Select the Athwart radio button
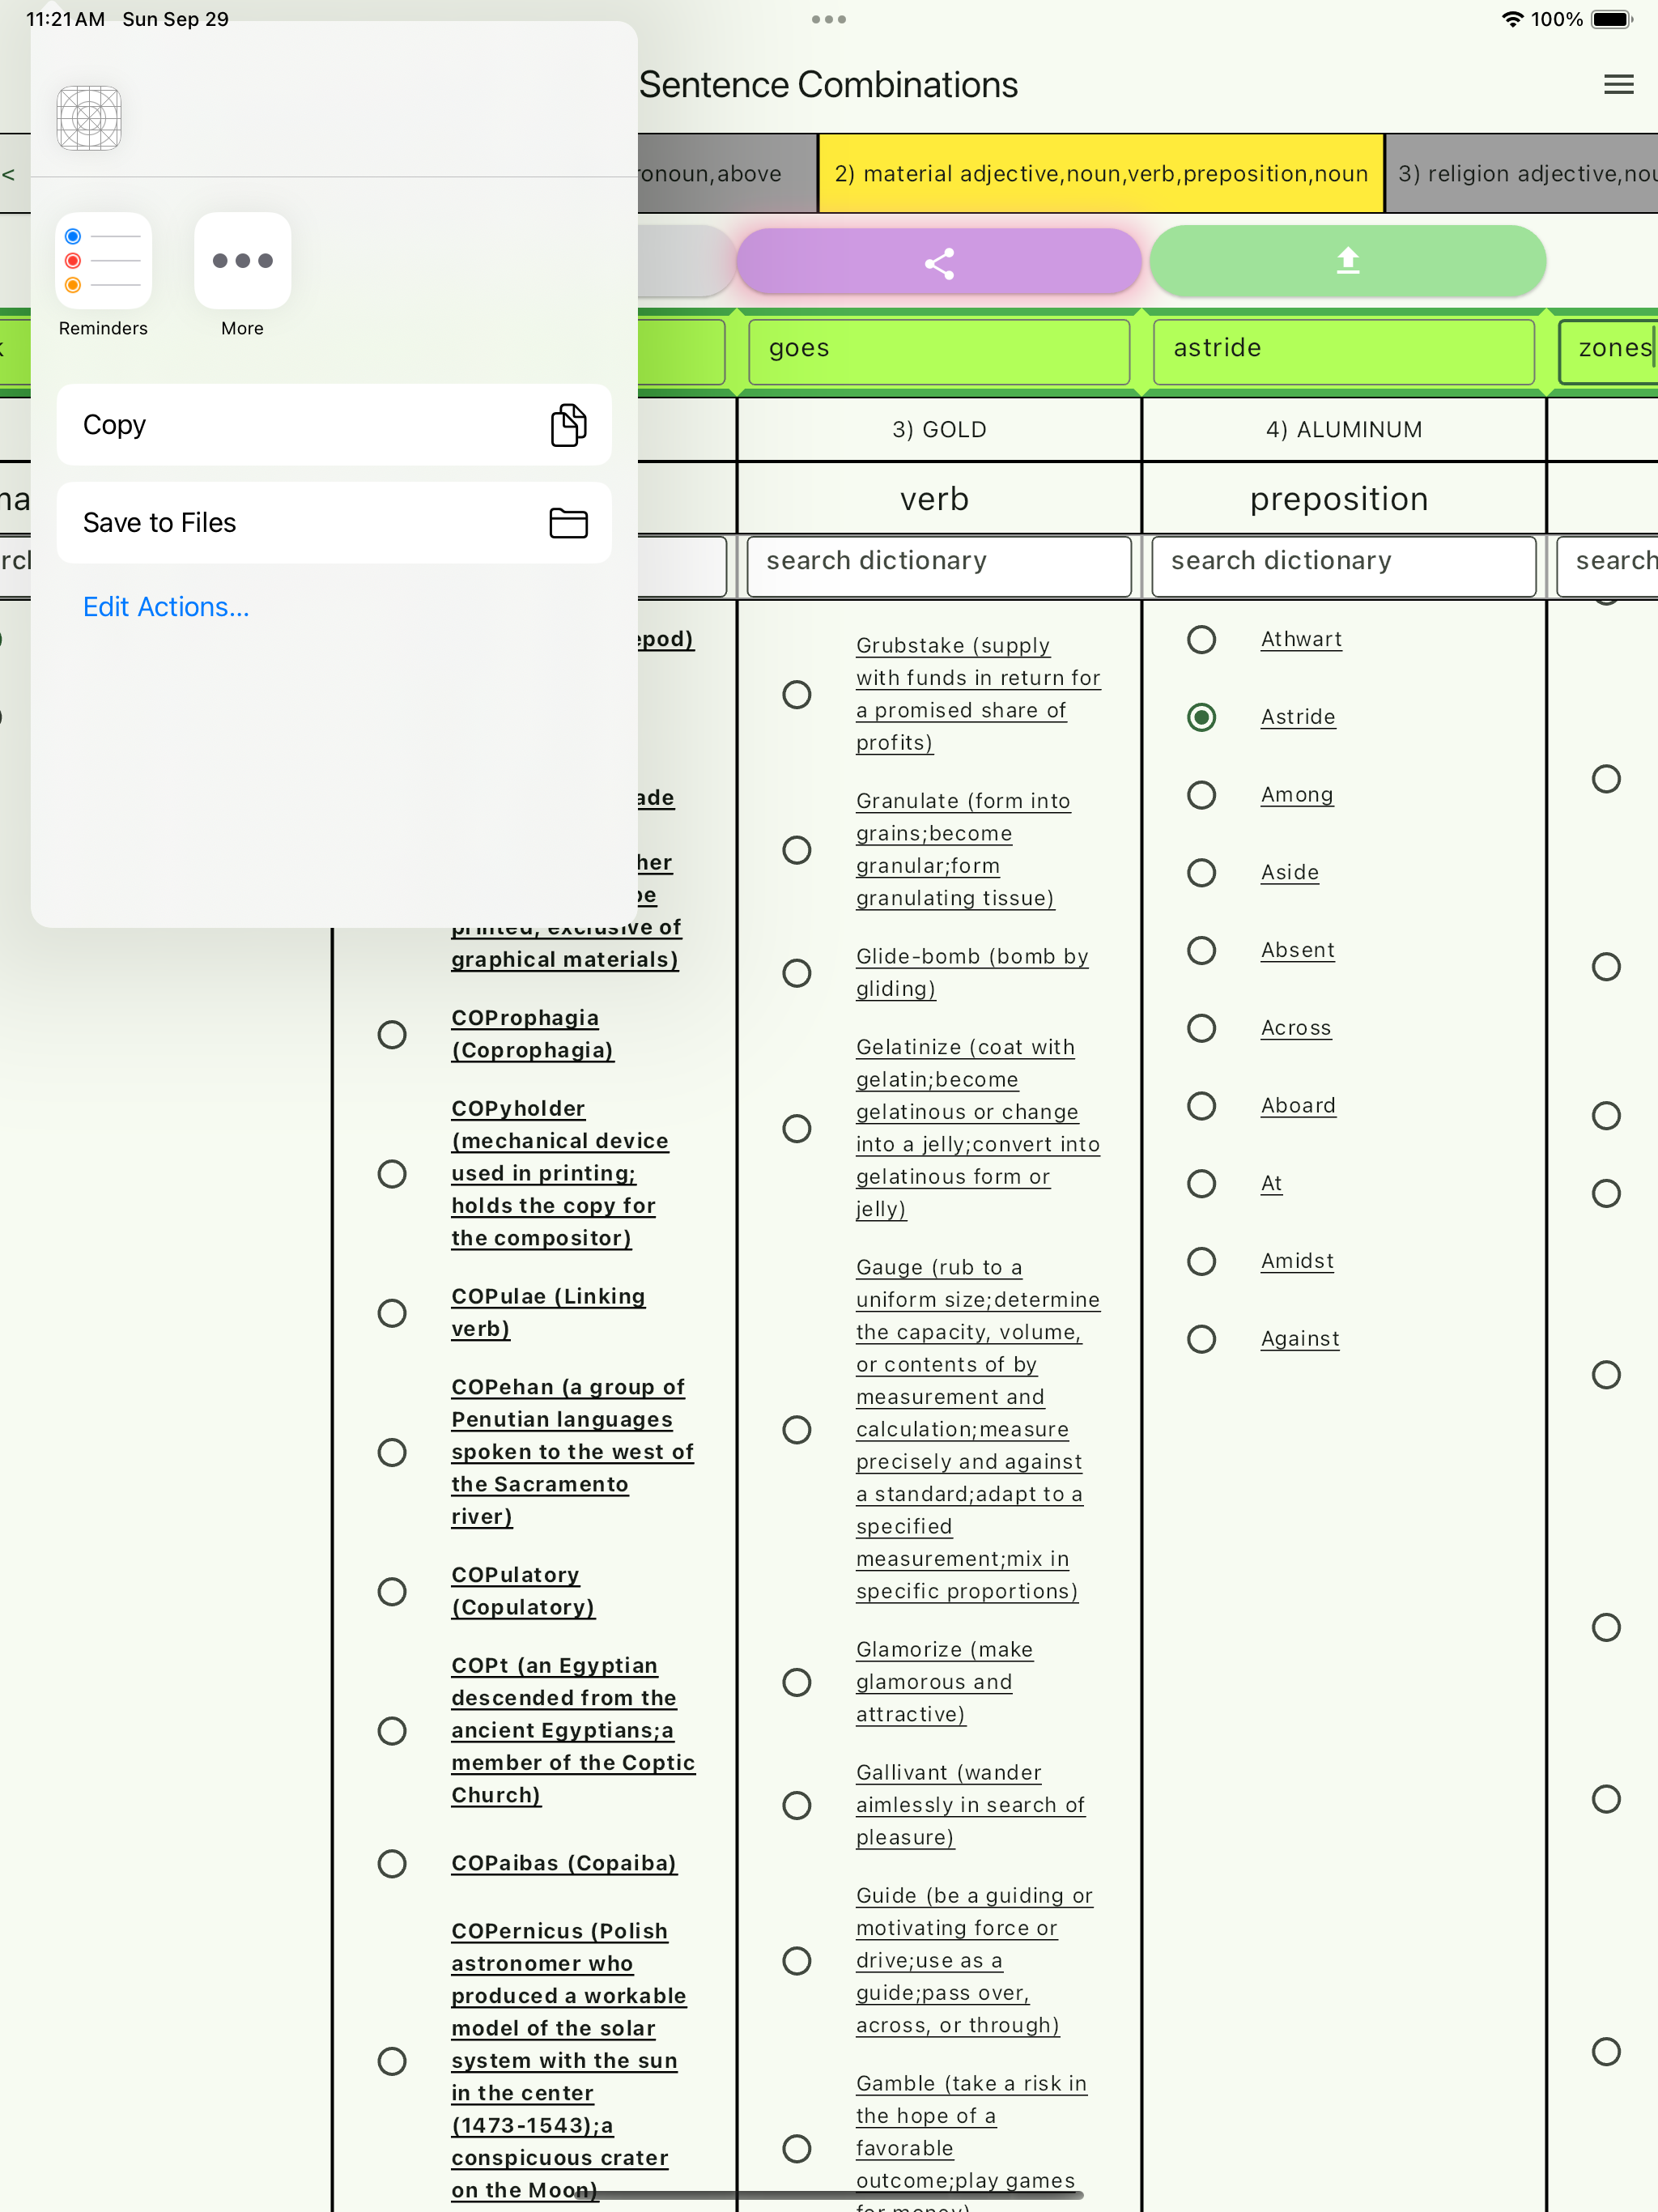This screenshot has height=2212, width=1658. pos(1201,639)
